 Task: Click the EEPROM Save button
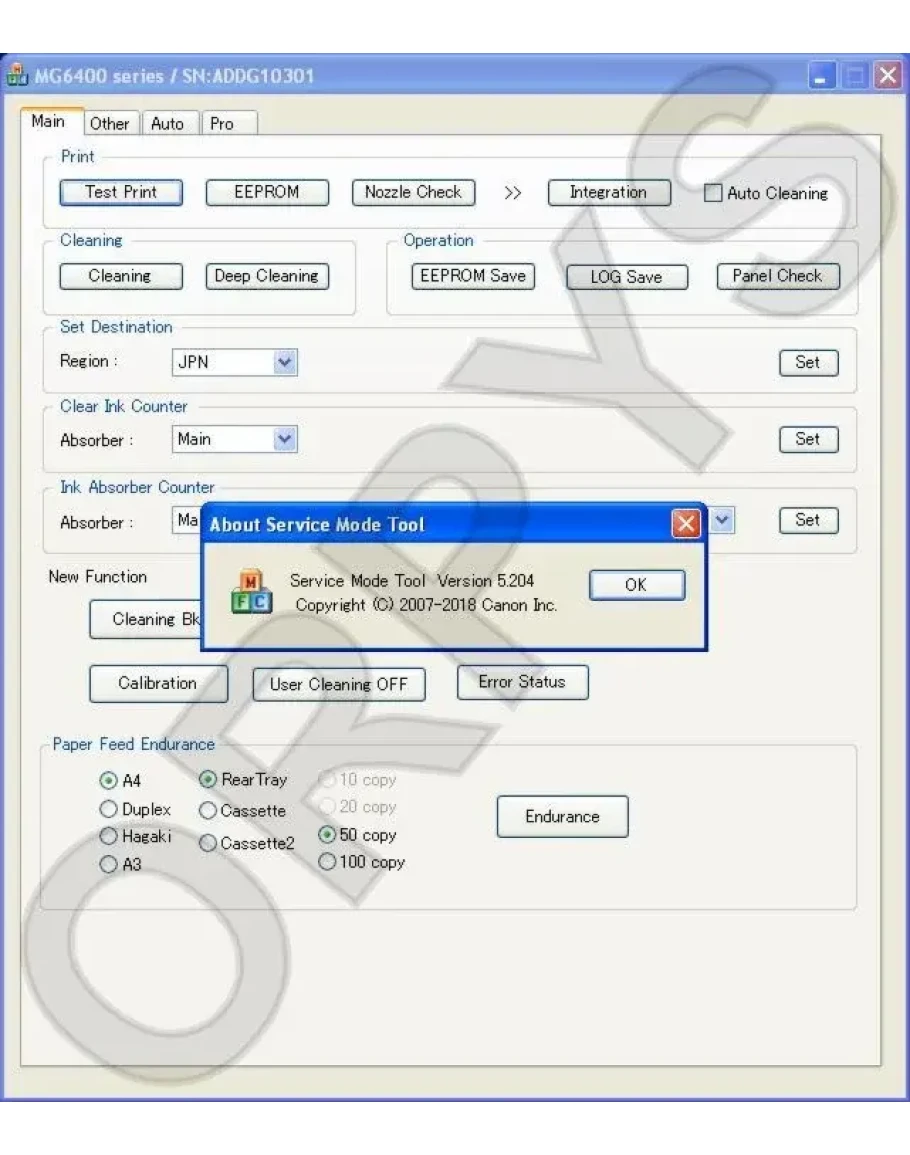coord(472,277)
